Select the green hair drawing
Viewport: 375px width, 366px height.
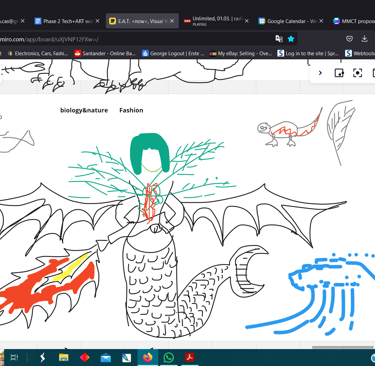[x=150, y=153]
